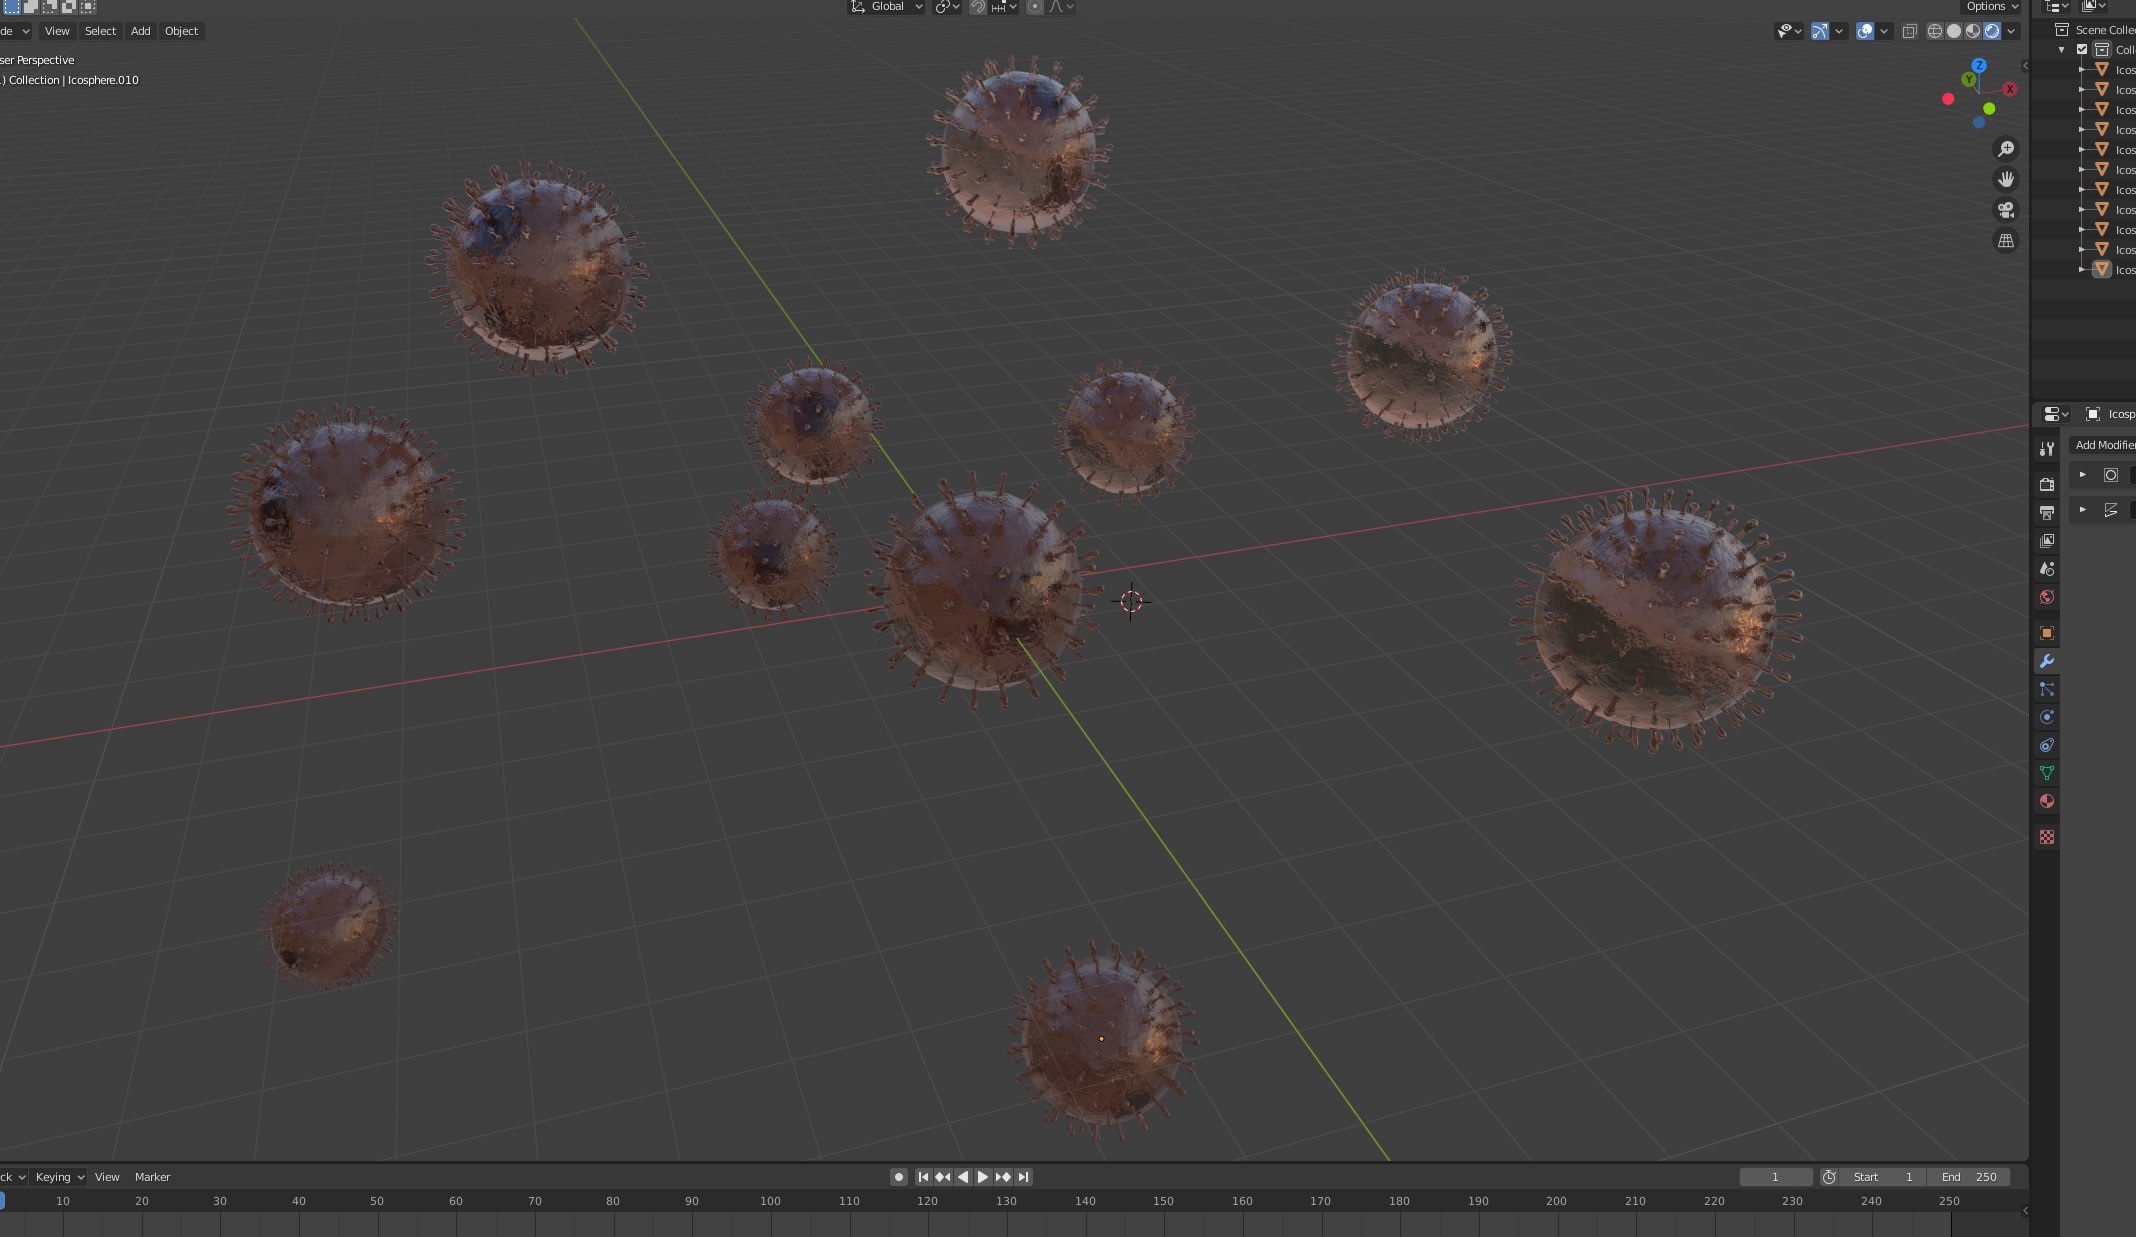Click the green Y axis on navigation gizmo
The height and width of the screenshot is (1237, 2136).
pyautogui.click(x=1969, y=79)
